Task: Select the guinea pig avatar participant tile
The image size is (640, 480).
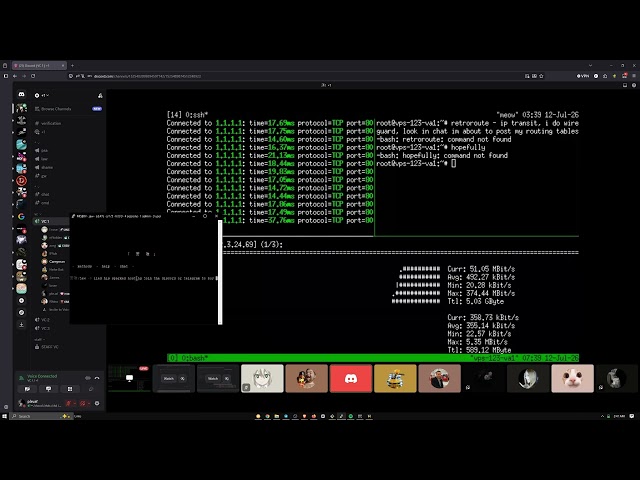Action: (x=572, y=378)
